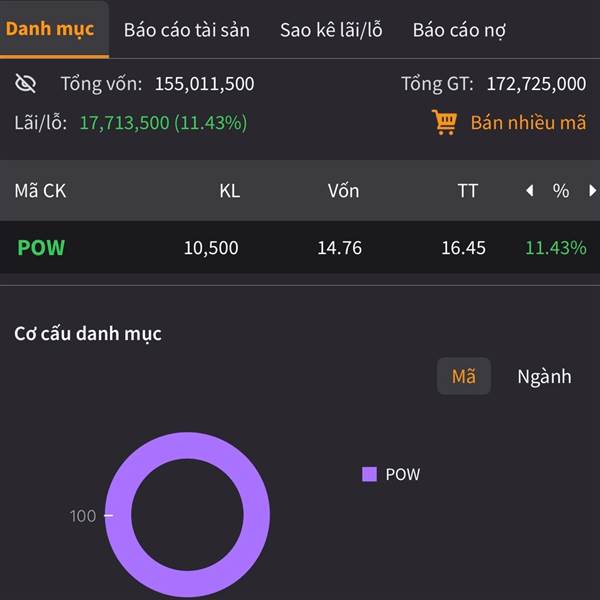Open the Báo cáo tài sản tab

click(x=187, y=30)
